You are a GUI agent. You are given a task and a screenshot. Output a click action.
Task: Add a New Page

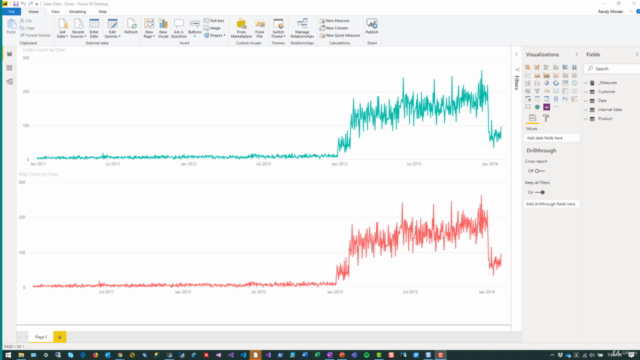pos(149,28)
